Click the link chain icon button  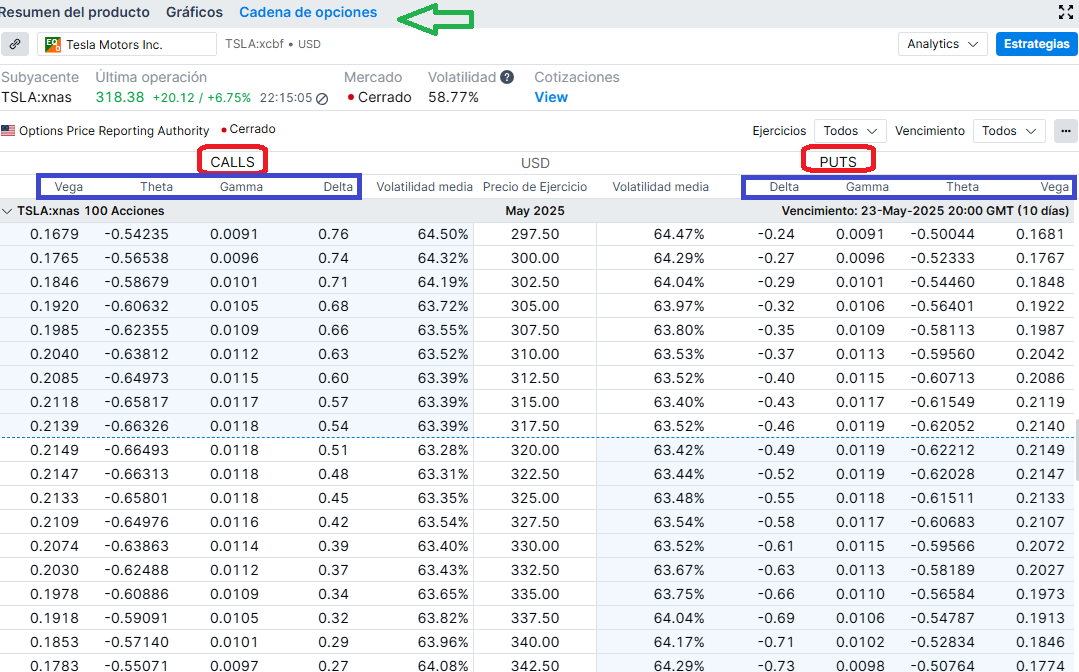14,44
